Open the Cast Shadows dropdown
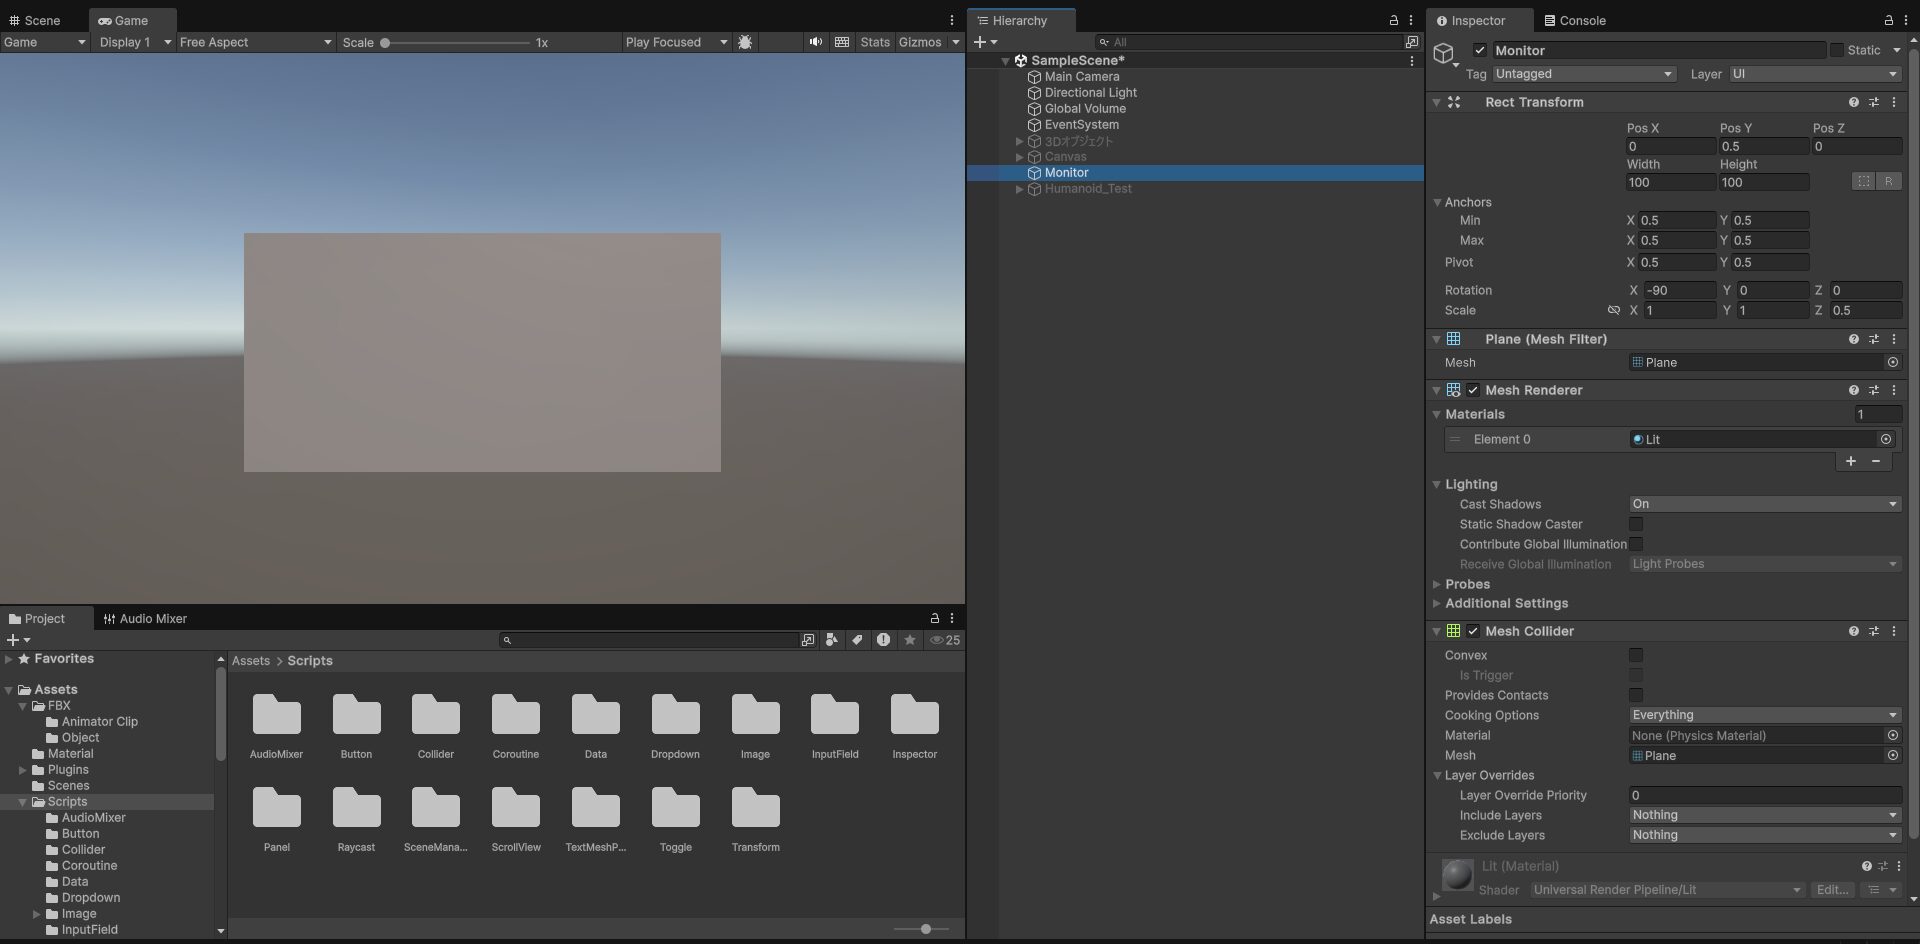Screen dimensions: 1920x944 [1763, 504]
